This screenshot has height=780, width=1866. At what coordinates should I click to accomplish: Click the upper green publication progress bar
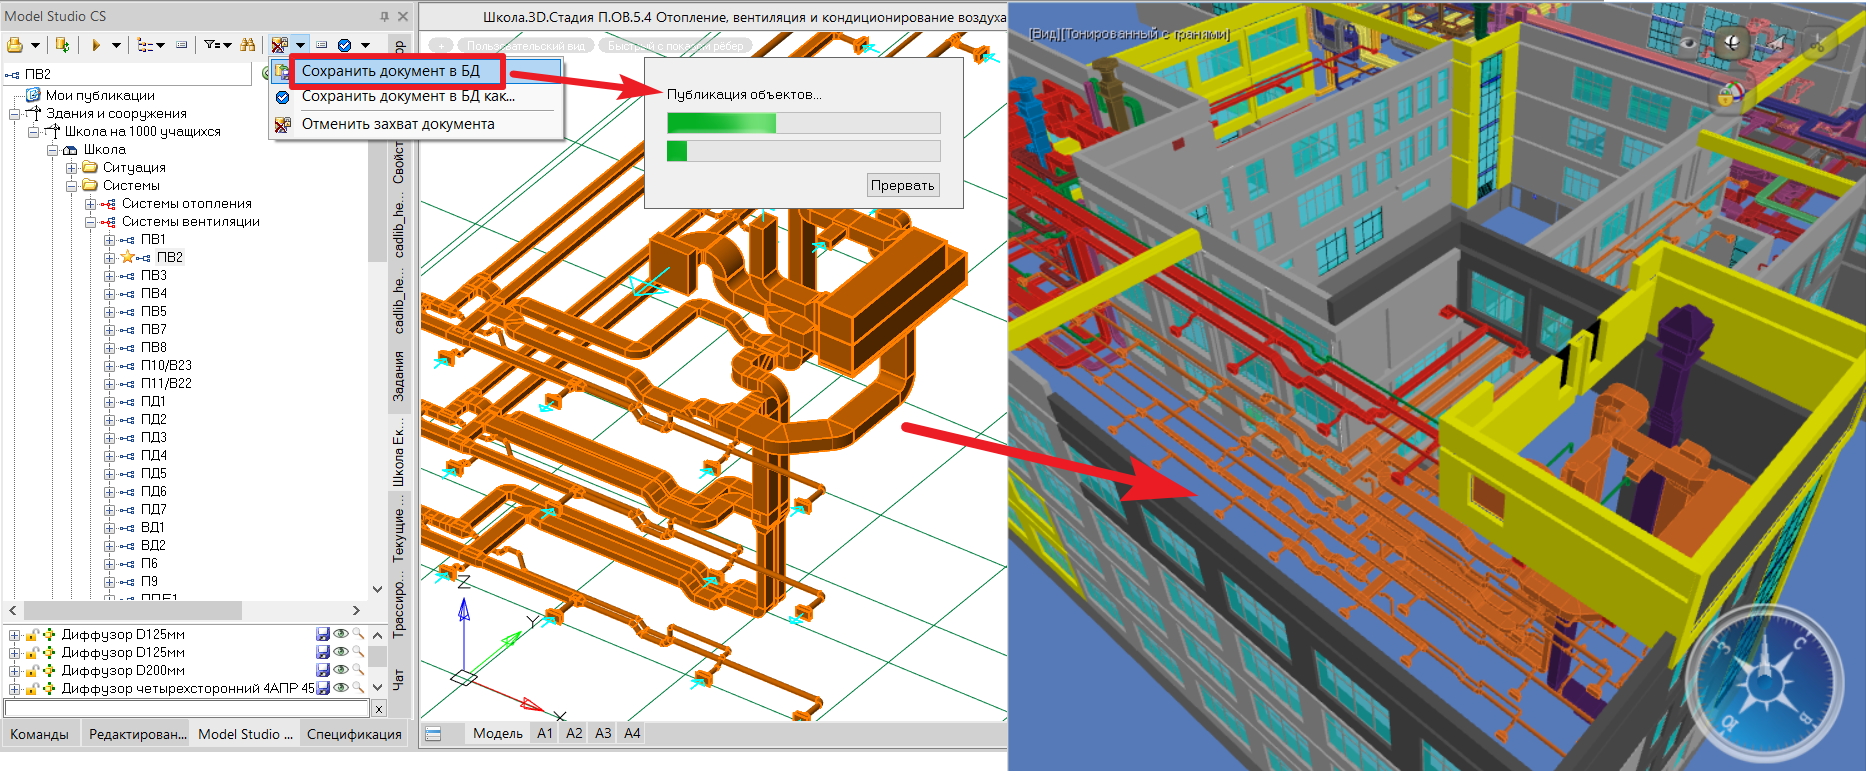(x=804, y=123)
